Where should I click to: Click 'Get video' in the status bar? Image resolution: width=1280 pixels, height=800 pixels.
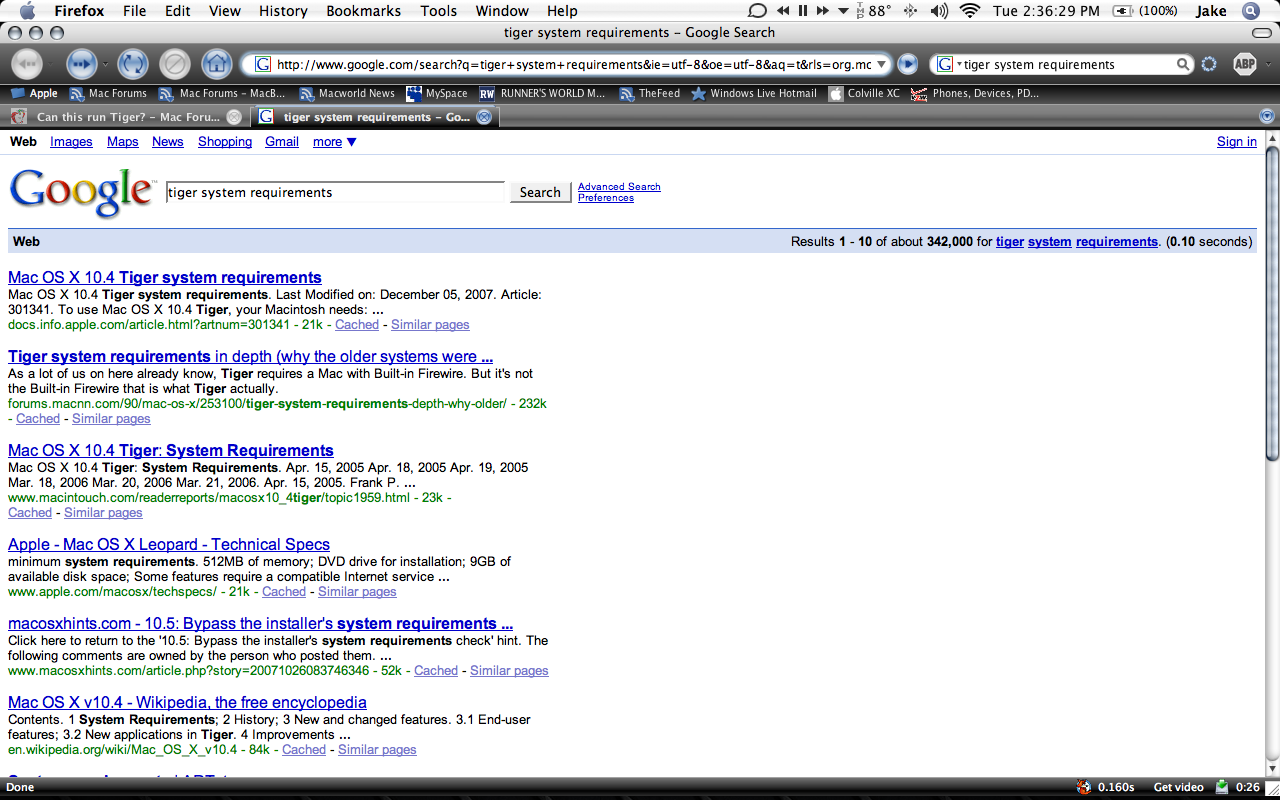pos(1178,787)
